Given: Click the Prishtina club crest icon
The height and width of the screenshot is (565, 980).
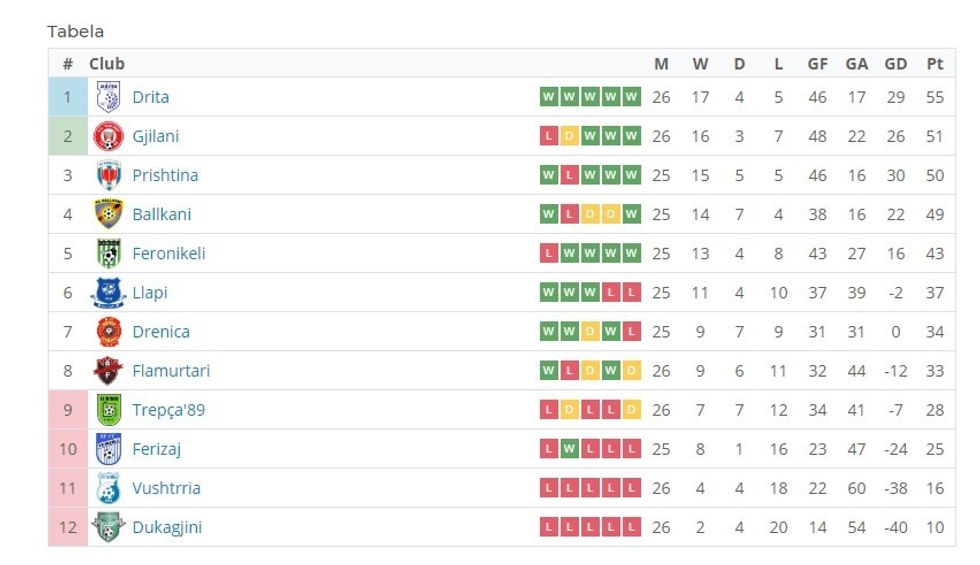Looking at the screenshot, I should (x=108, y=175).
